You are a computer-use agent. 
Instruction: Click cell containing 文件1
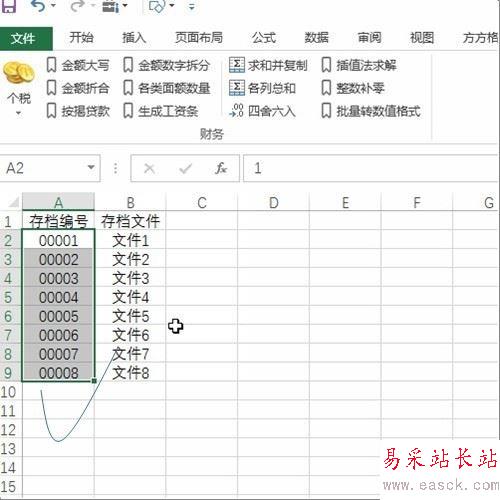(x=130, y=240)
